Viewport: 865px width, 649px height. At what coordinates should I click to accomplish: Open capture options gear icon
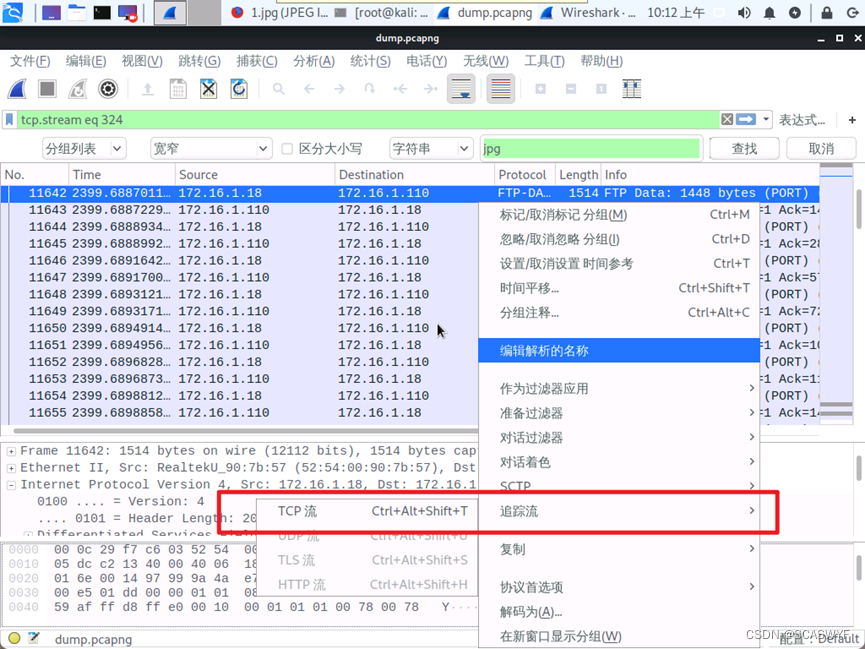108,88
